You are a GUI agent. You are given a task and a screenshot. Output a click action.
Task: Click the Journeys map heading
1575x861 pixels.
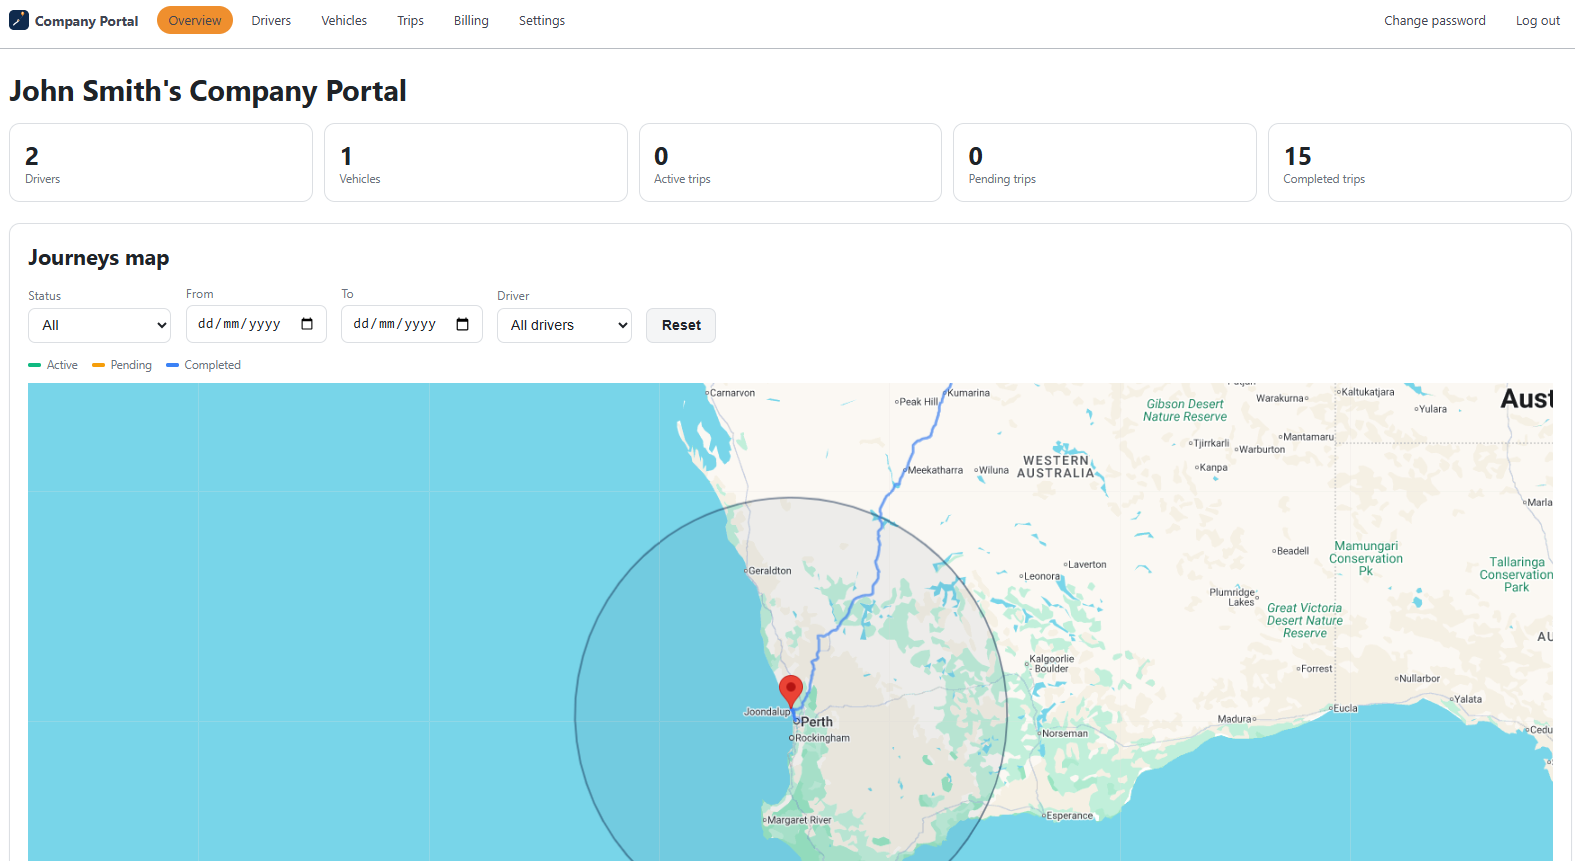pos(99,258)
